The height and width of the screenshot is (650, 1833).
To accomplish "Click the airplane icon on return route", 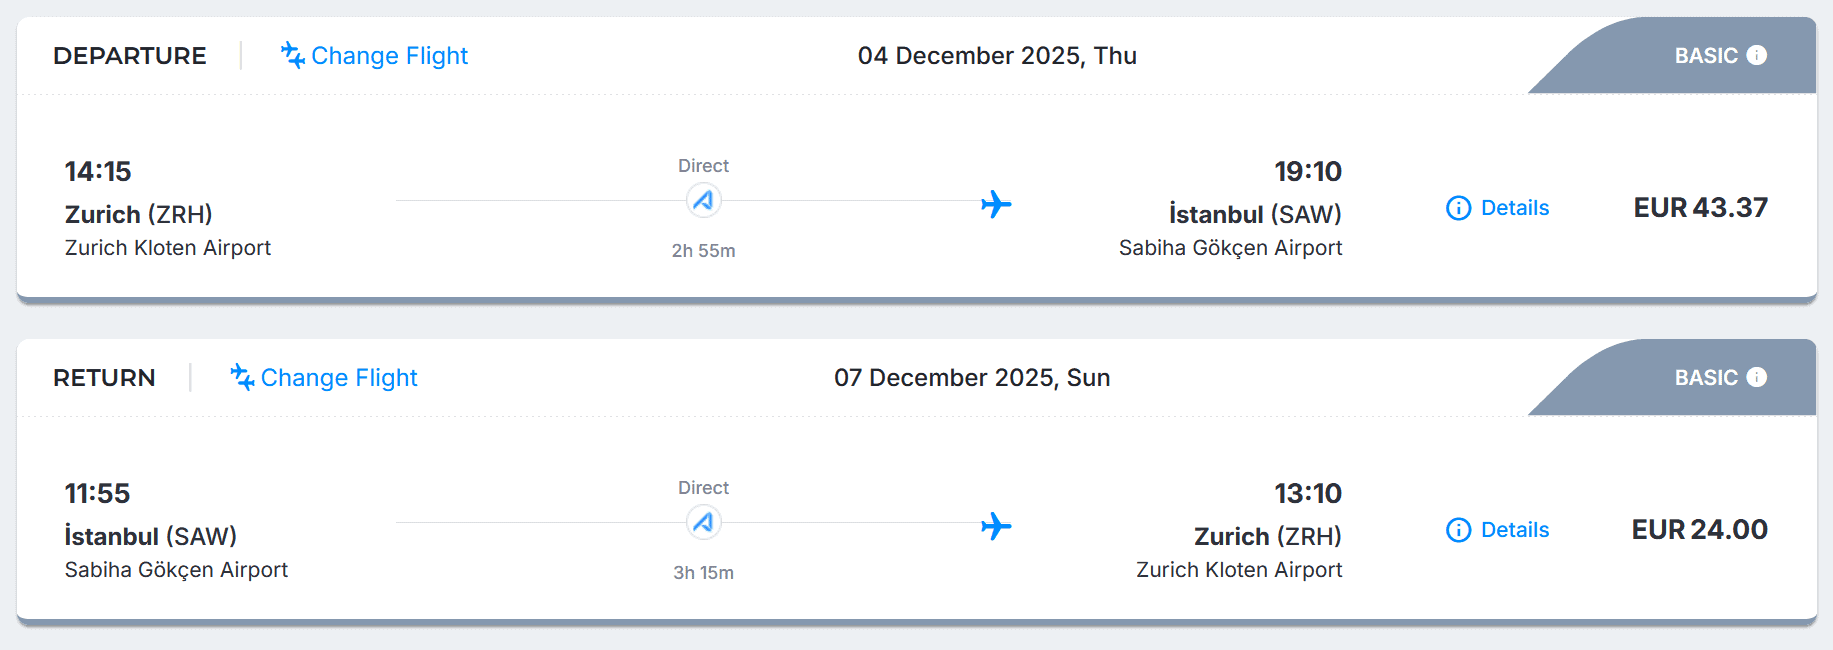I will [996, 526].
